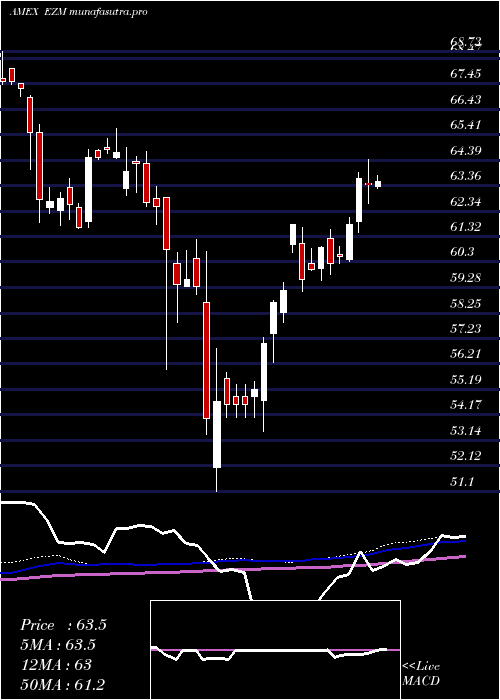Screen dimensions: 500x700
Task: Click the 58.25 price axis label
Action: [x=466, y=304]
